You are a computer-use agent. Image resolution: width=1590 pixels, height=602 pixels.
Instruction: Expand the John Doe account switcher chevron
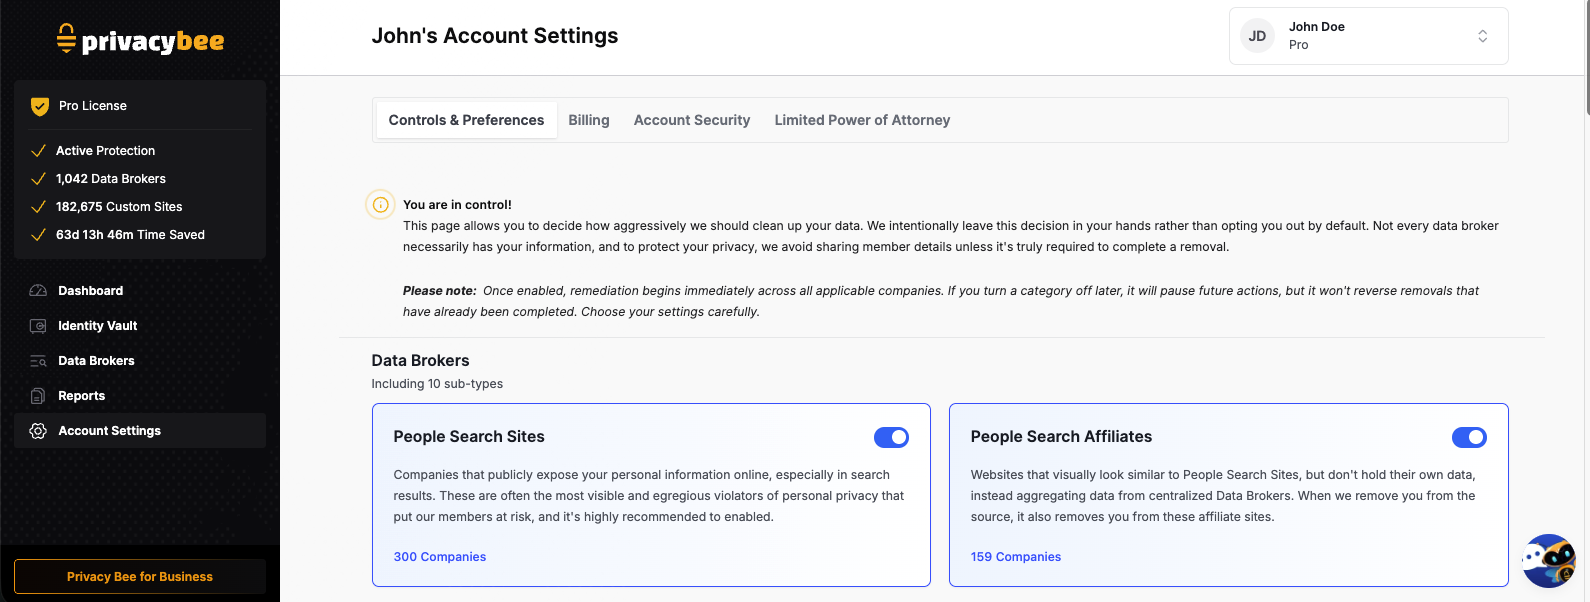tap(1483, 36)
